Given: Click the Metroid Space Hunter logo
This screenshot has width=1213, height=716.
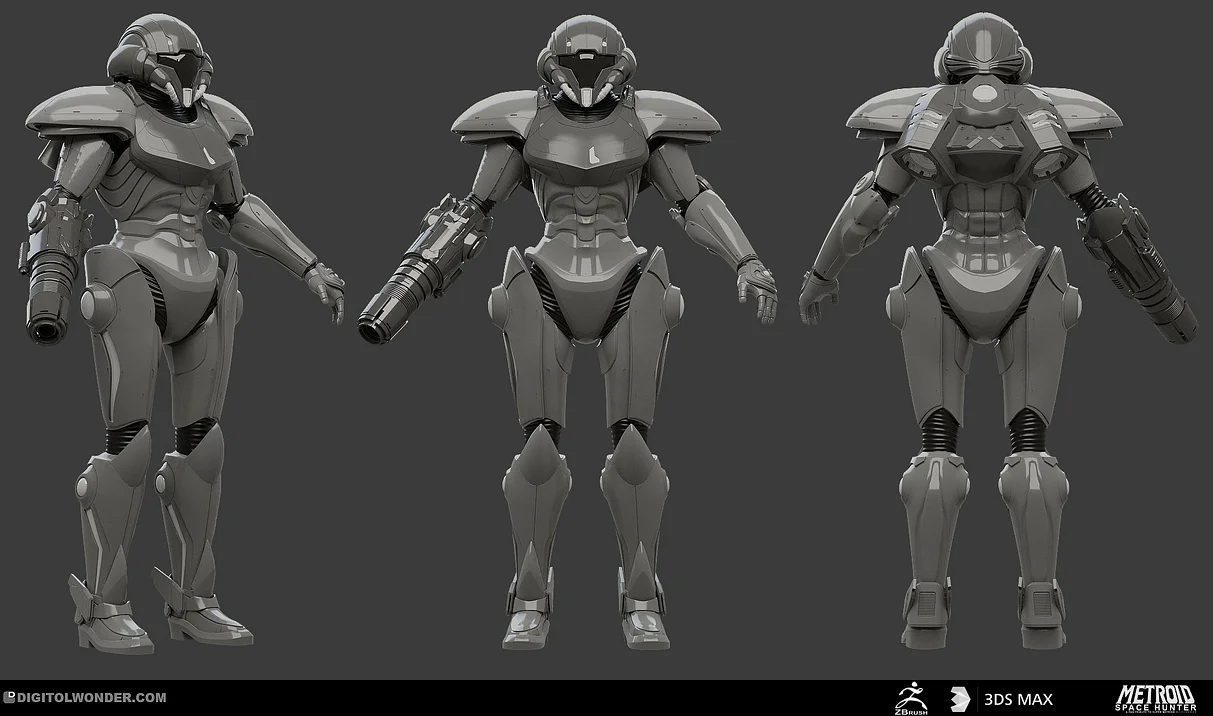Looking at the screenshot, I should click(1155, 698).
